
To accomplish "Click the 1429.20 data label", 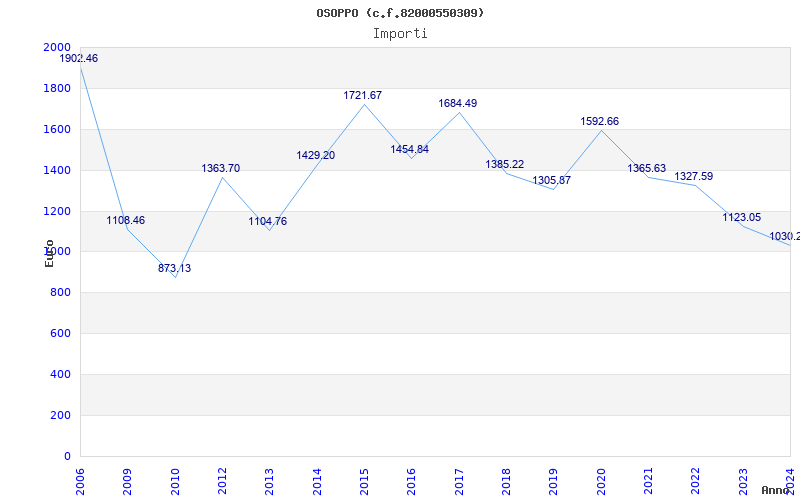I will [x=316, y=155].
